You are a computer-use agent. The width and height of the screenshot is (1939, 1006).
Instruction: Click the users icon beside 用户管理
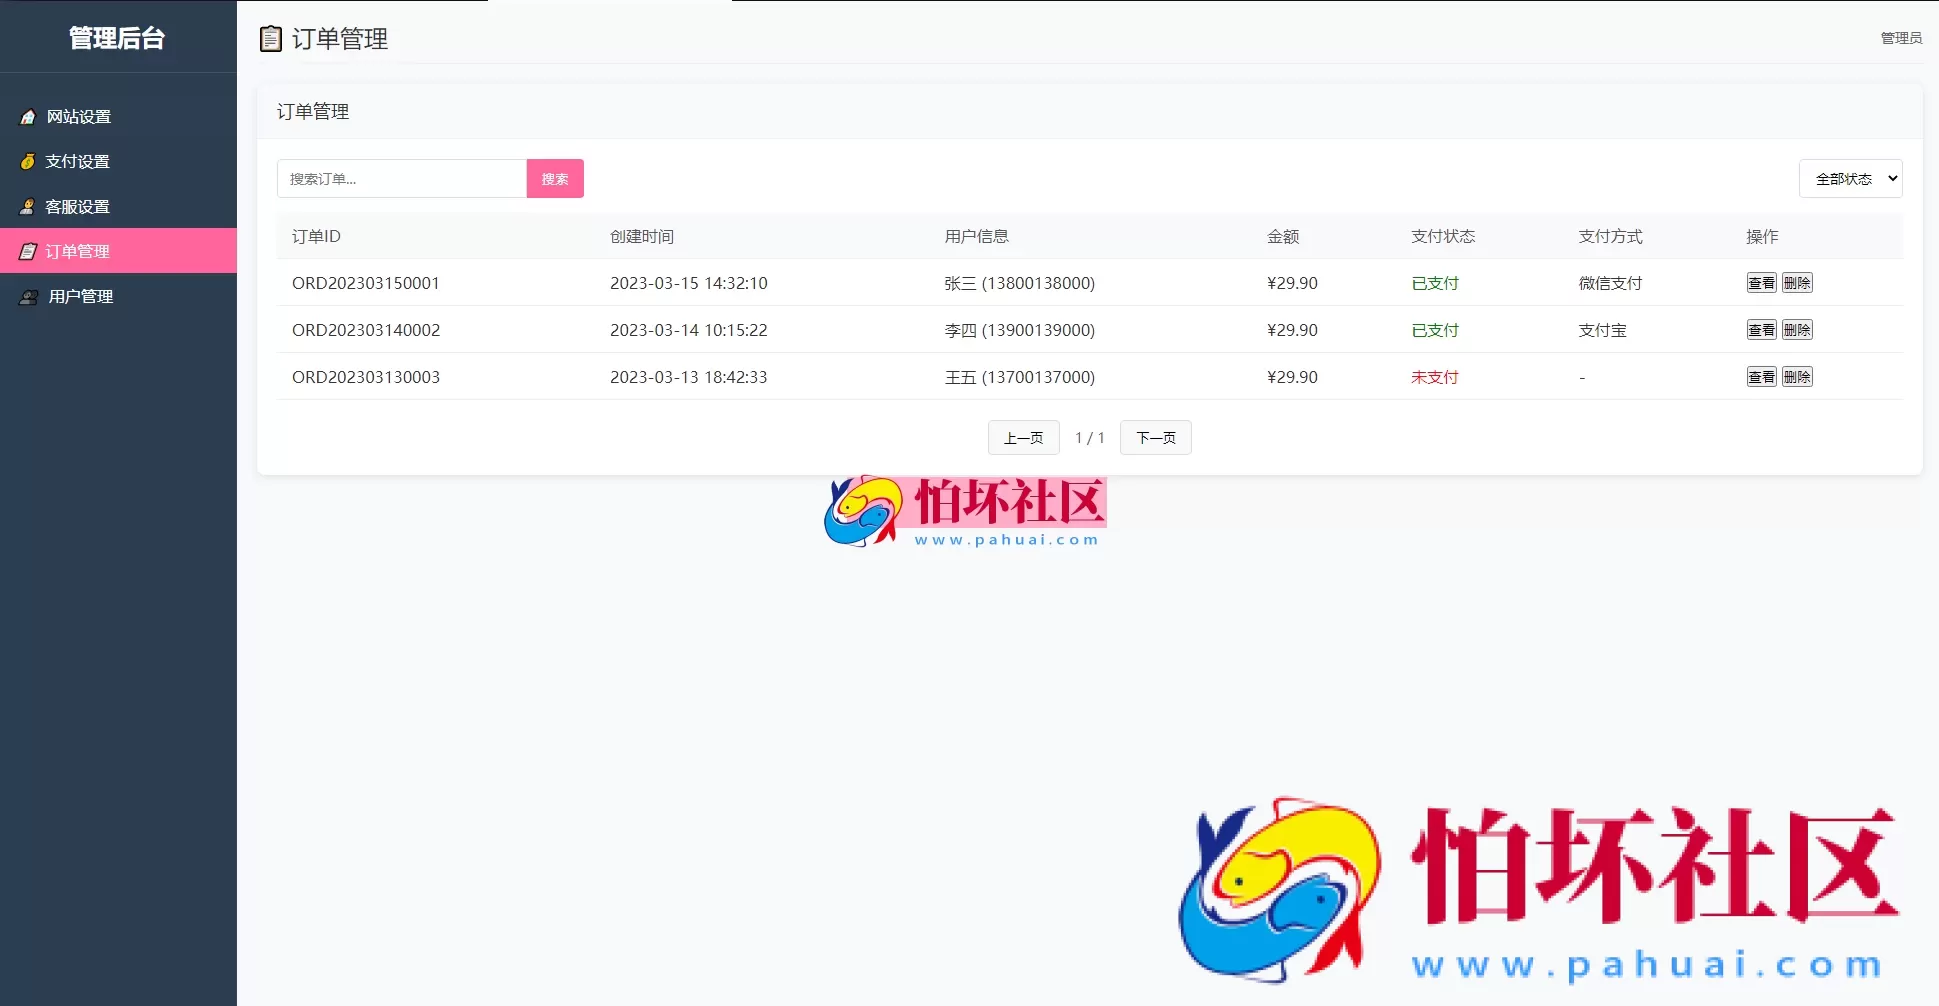28,296
